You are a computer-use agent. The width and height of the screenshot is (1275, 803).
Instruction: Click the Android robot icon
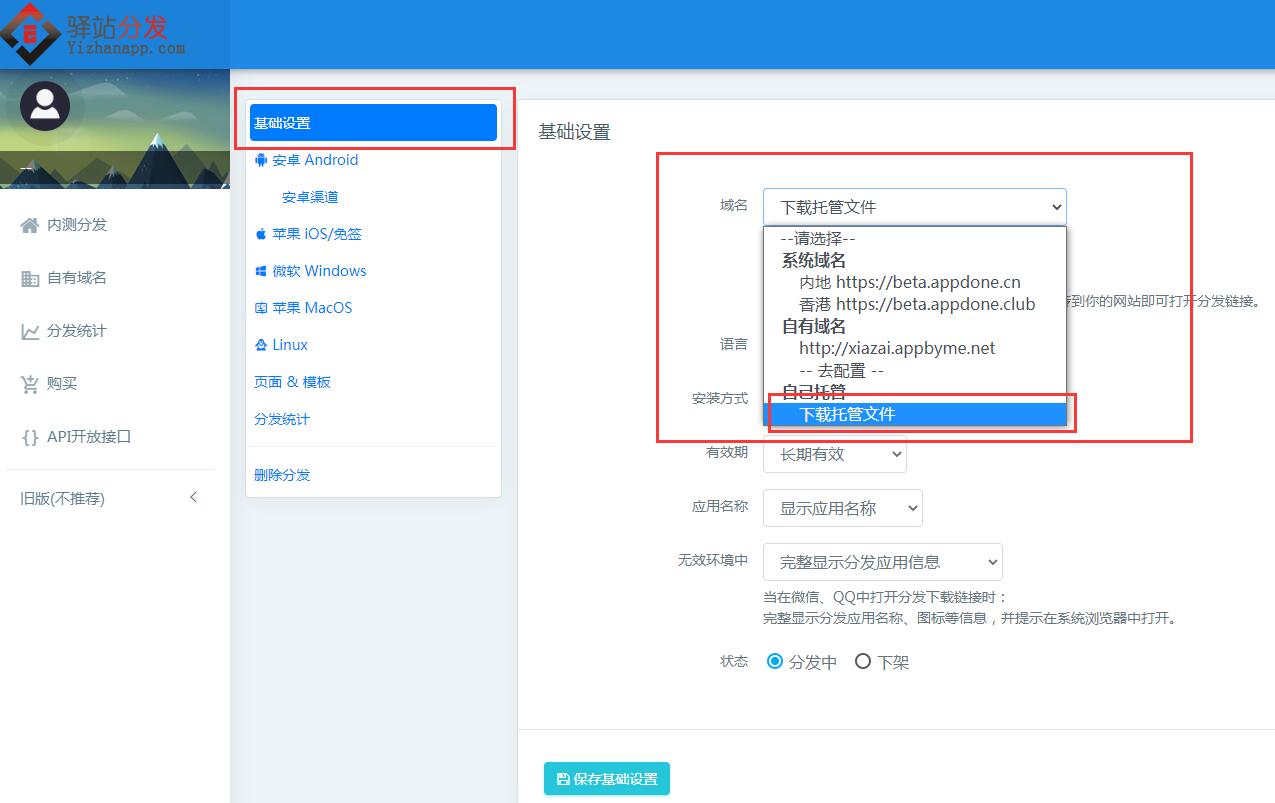(x=261, y=160)
